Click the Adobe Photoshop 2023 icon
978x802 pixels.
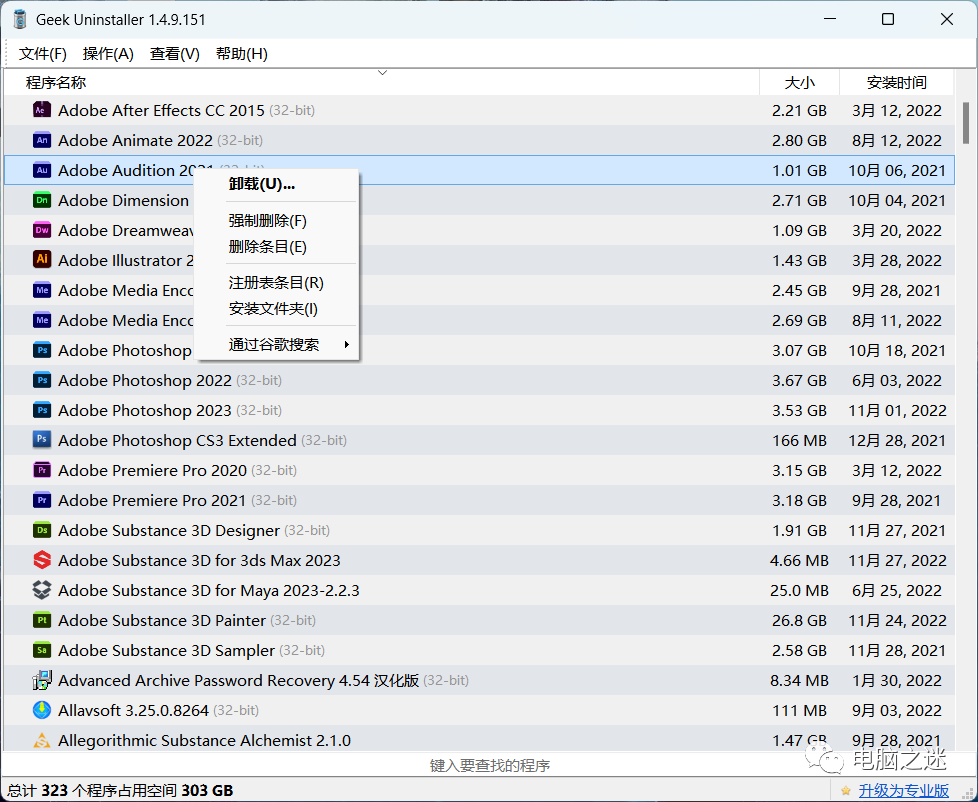coord(42,410)
